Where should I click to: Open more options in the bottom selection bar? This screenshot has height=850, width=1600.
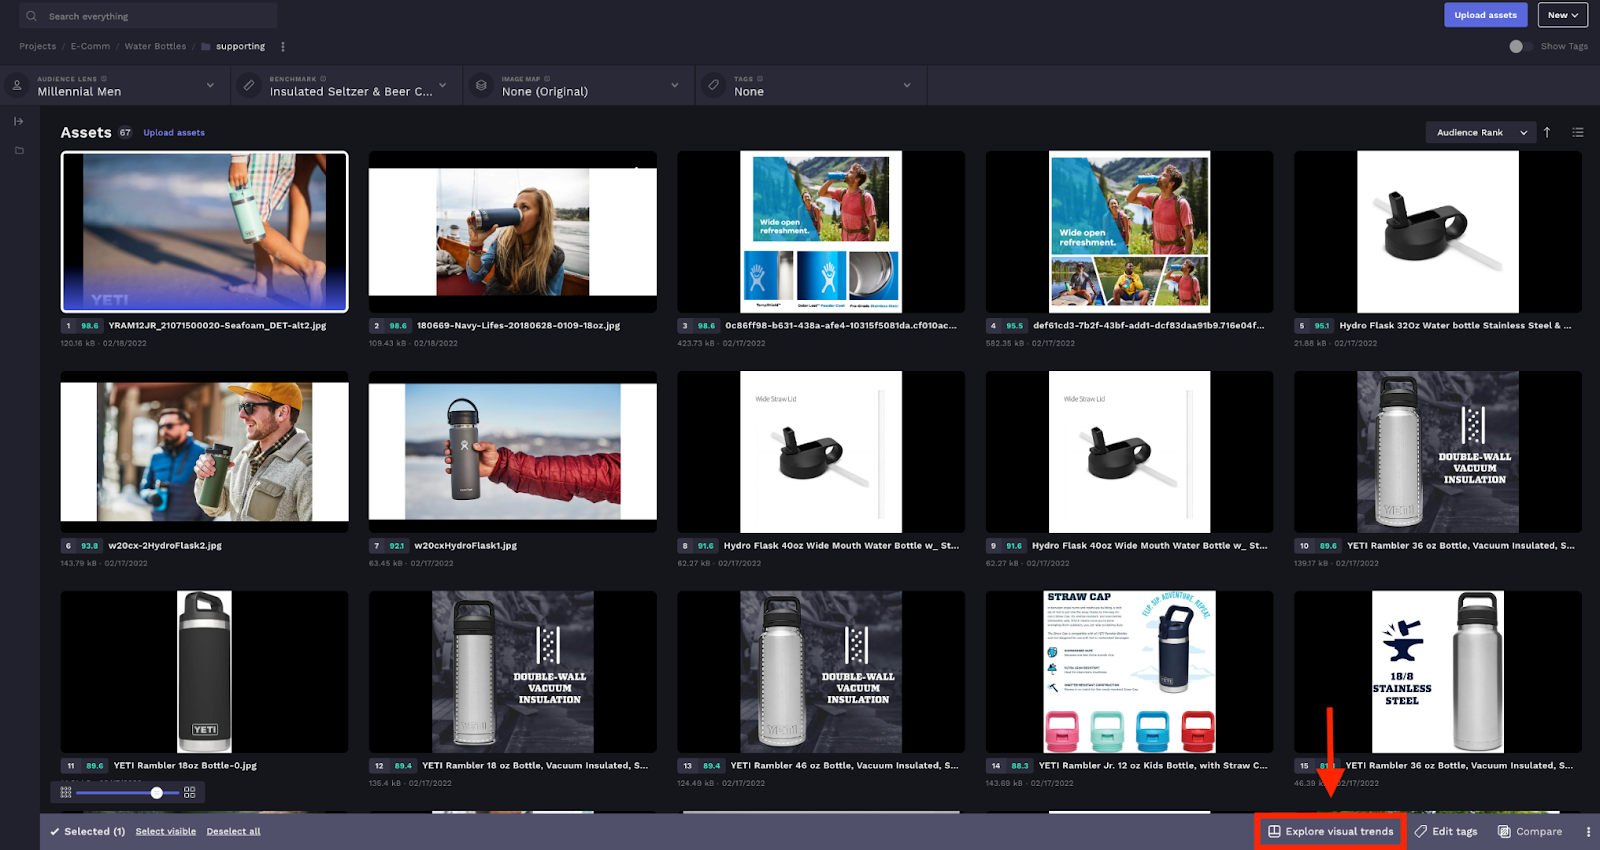[x=1588, y=831]
